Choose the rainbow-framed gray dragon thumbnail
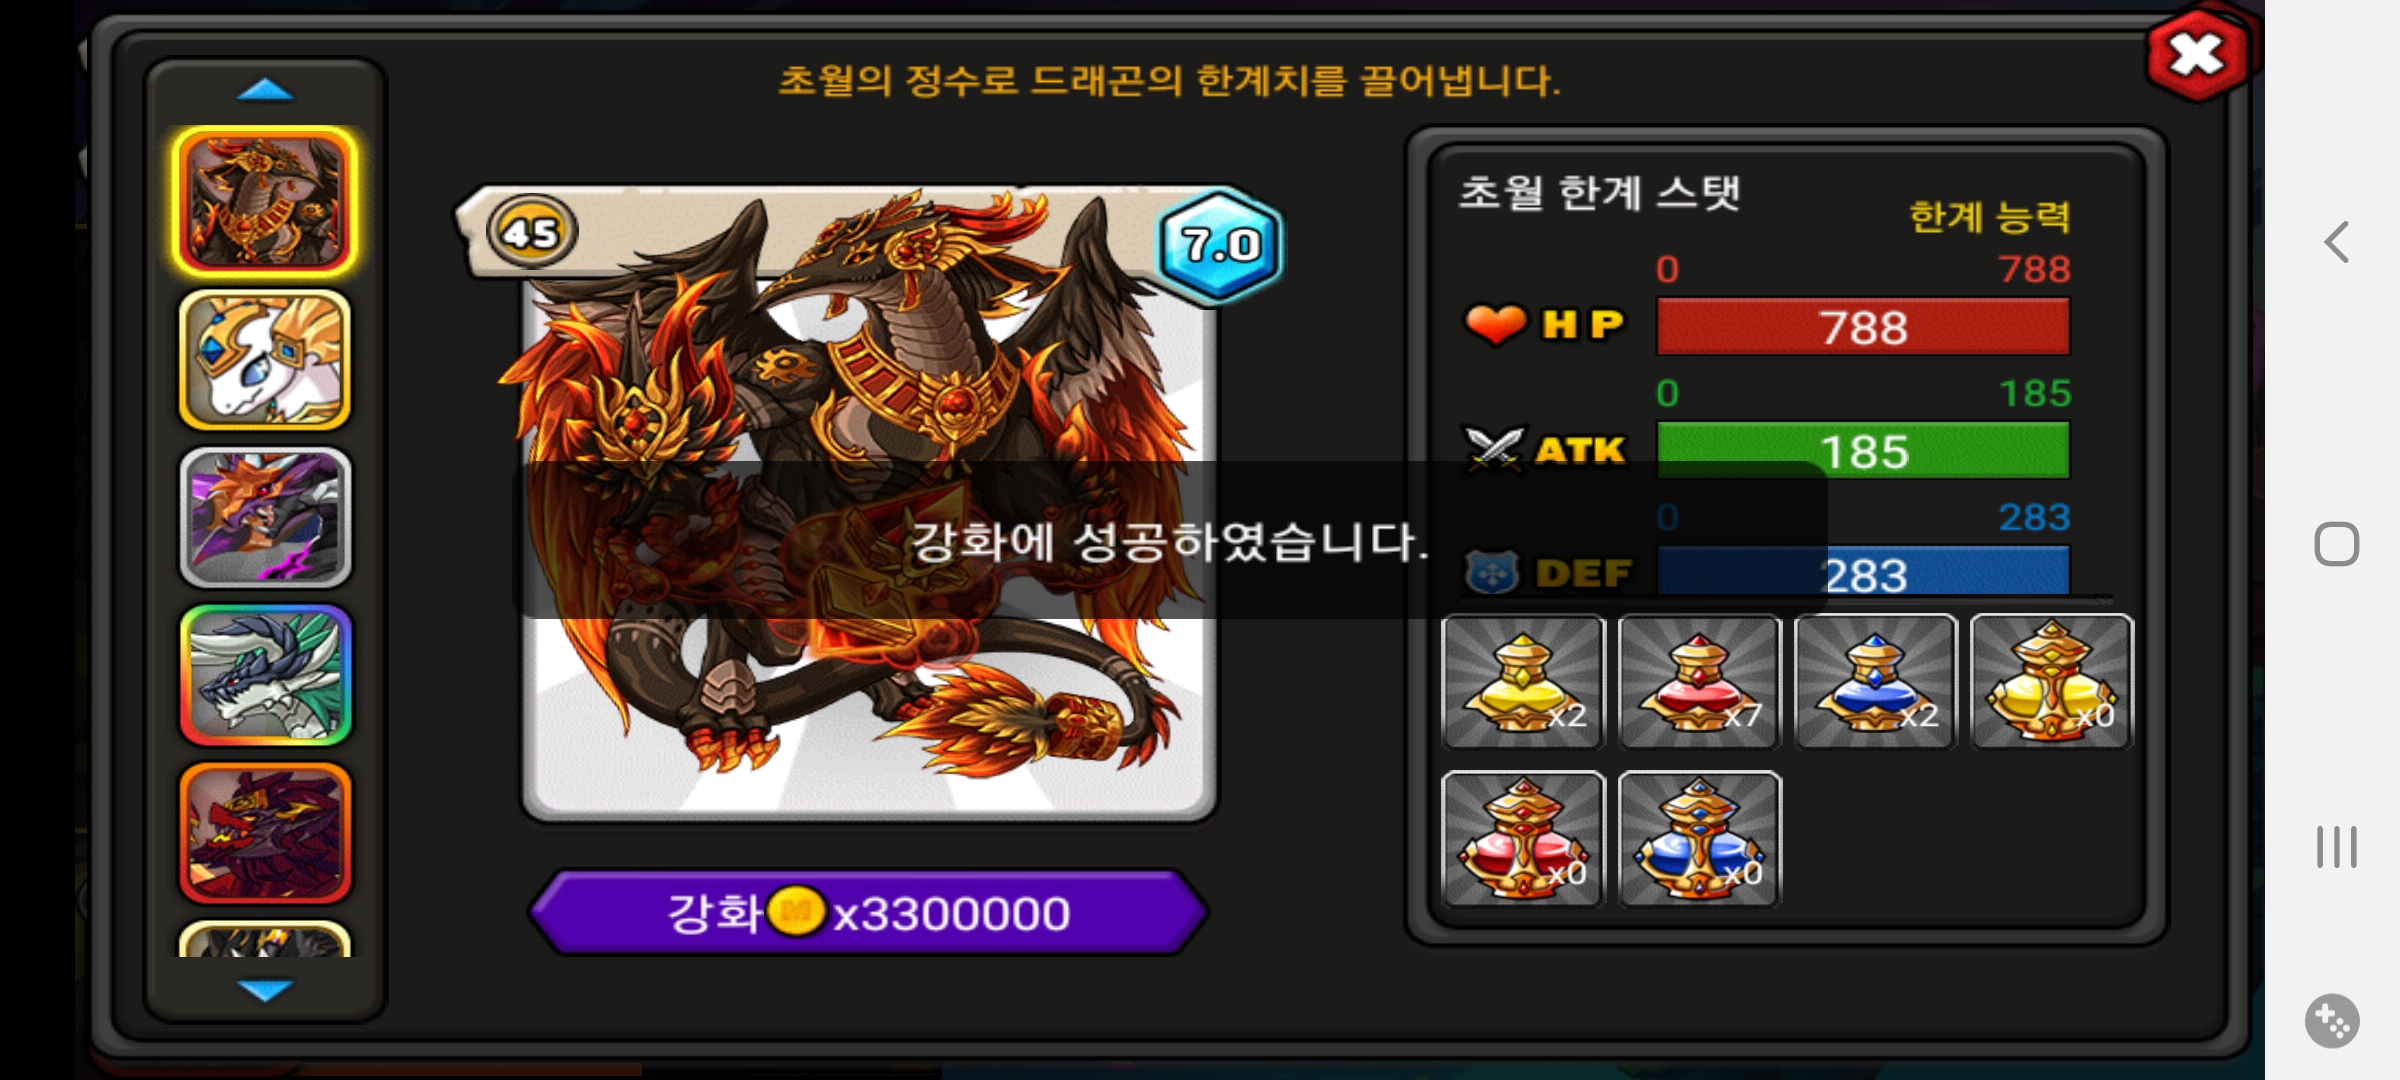The width and height of the screenshot is (2400, 1080). pyautogui.click(x=265, y=675)
